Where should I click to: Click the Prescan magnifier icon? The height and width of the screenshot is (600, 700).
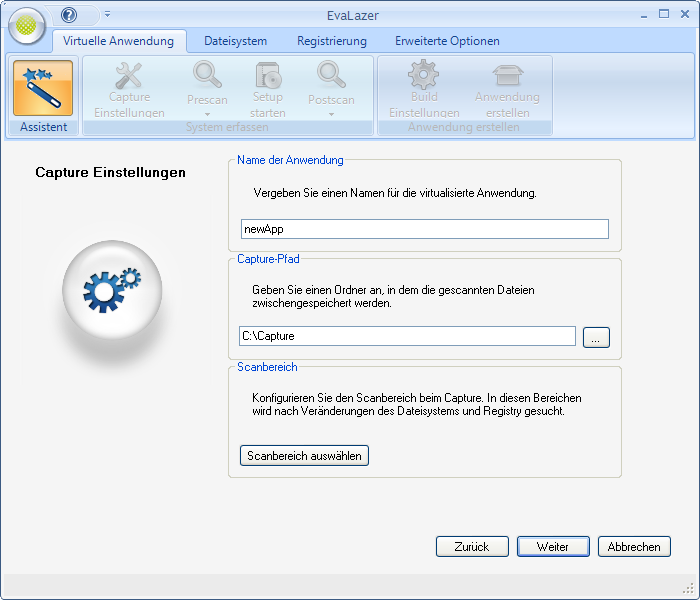207,76
